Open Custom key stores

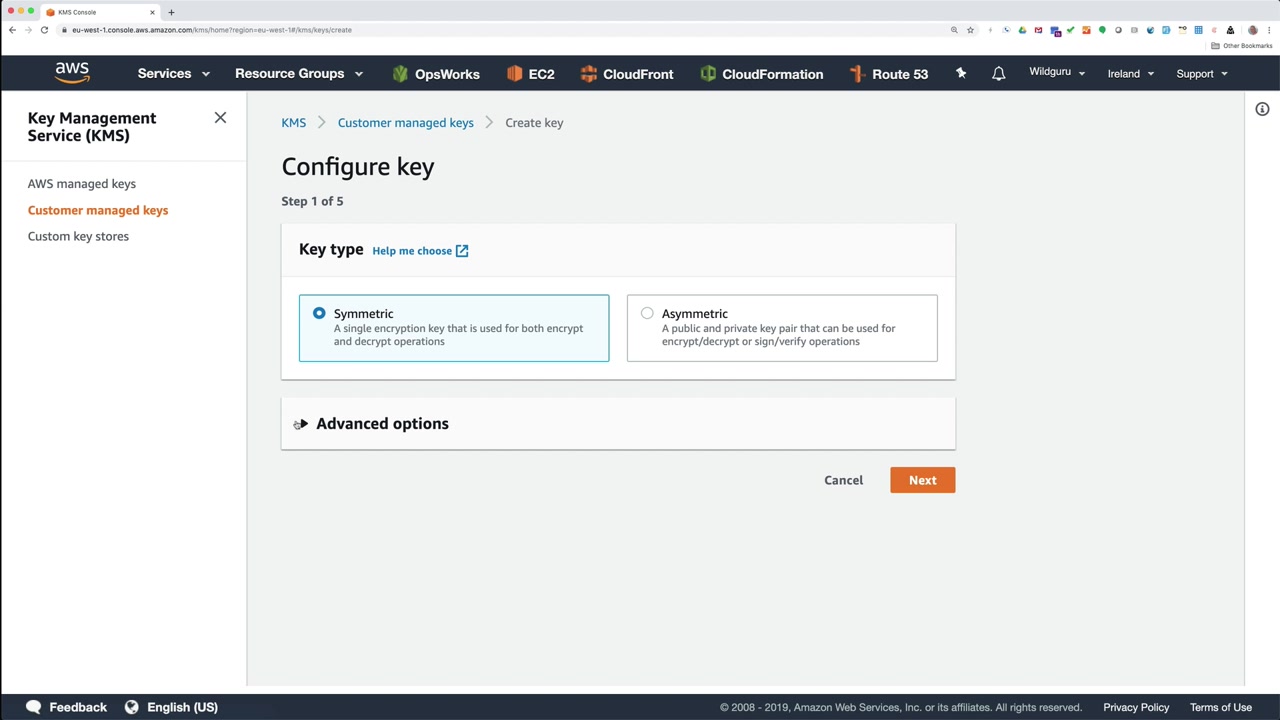(78, 236)
